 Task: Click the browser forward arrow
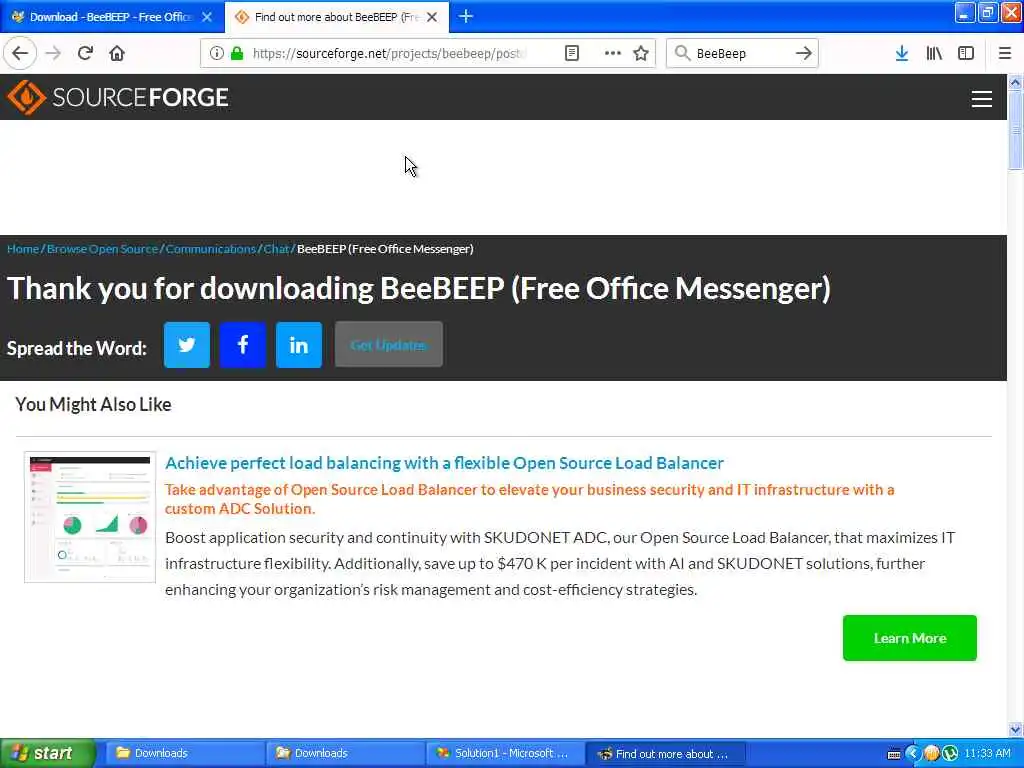point(53,53)
